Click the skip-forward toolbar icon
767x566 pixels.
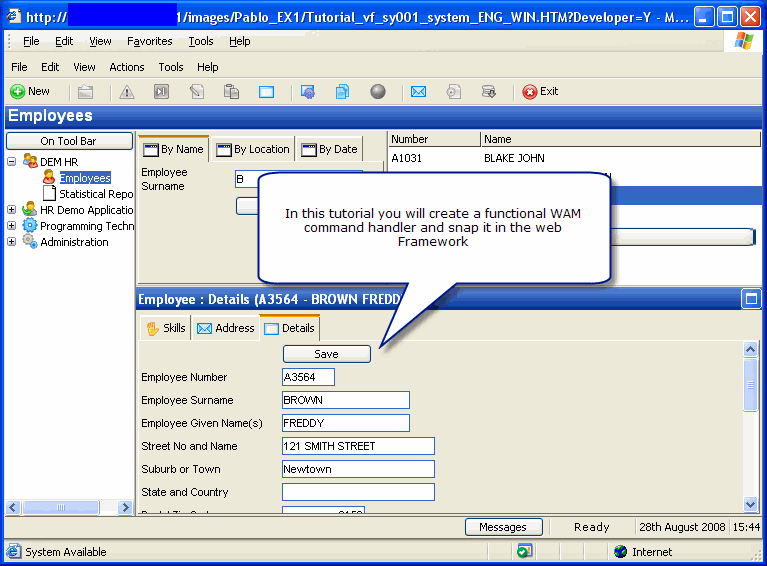161,91
